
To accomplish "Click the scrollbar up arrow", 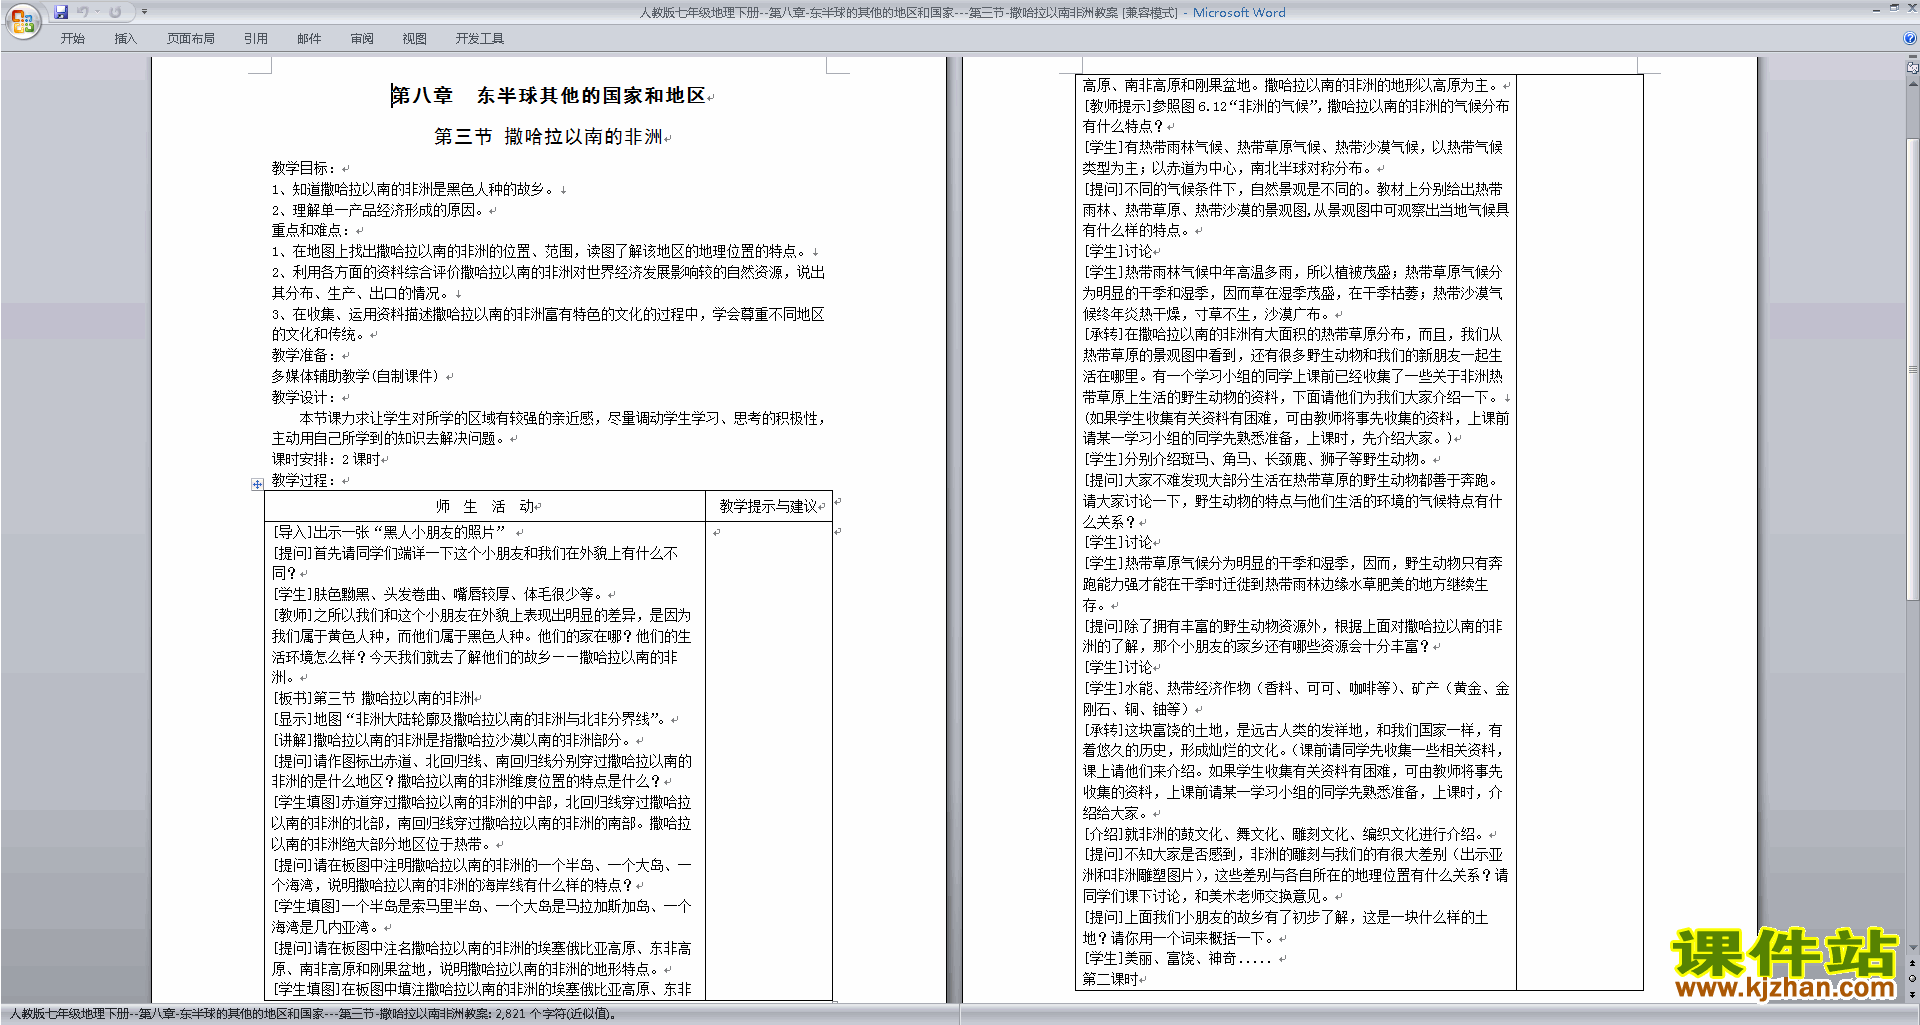I will click(1912, 84).
